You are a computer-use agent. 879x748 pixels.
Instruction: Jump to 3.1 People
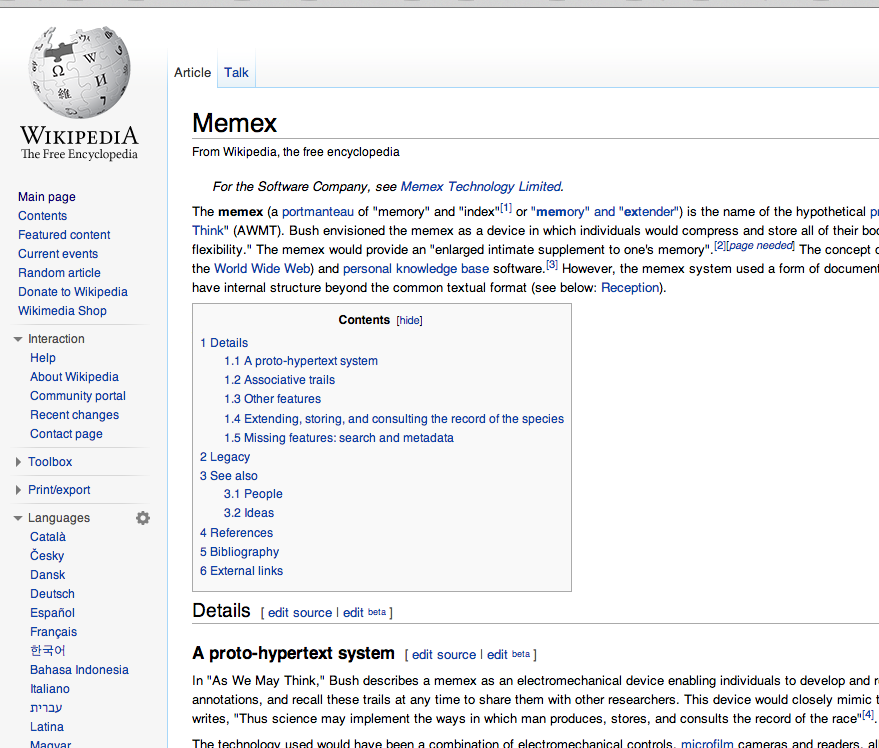253,494
